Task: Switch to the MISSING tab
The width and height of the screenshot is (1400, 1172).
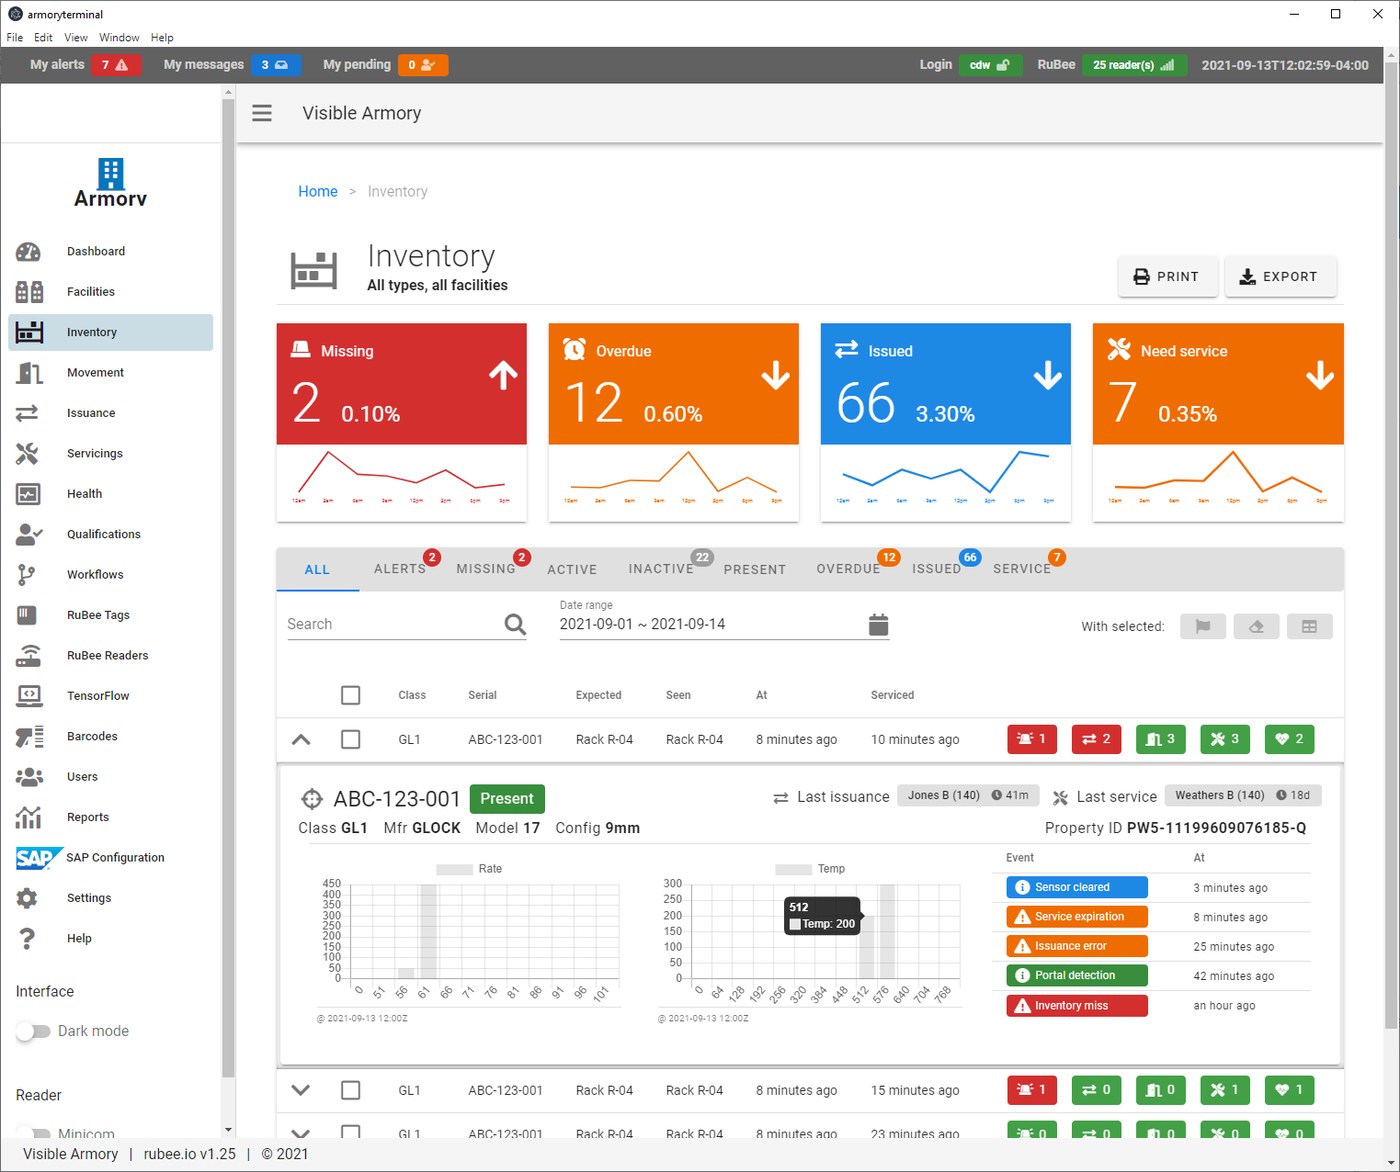Action: tap(486, 569)
